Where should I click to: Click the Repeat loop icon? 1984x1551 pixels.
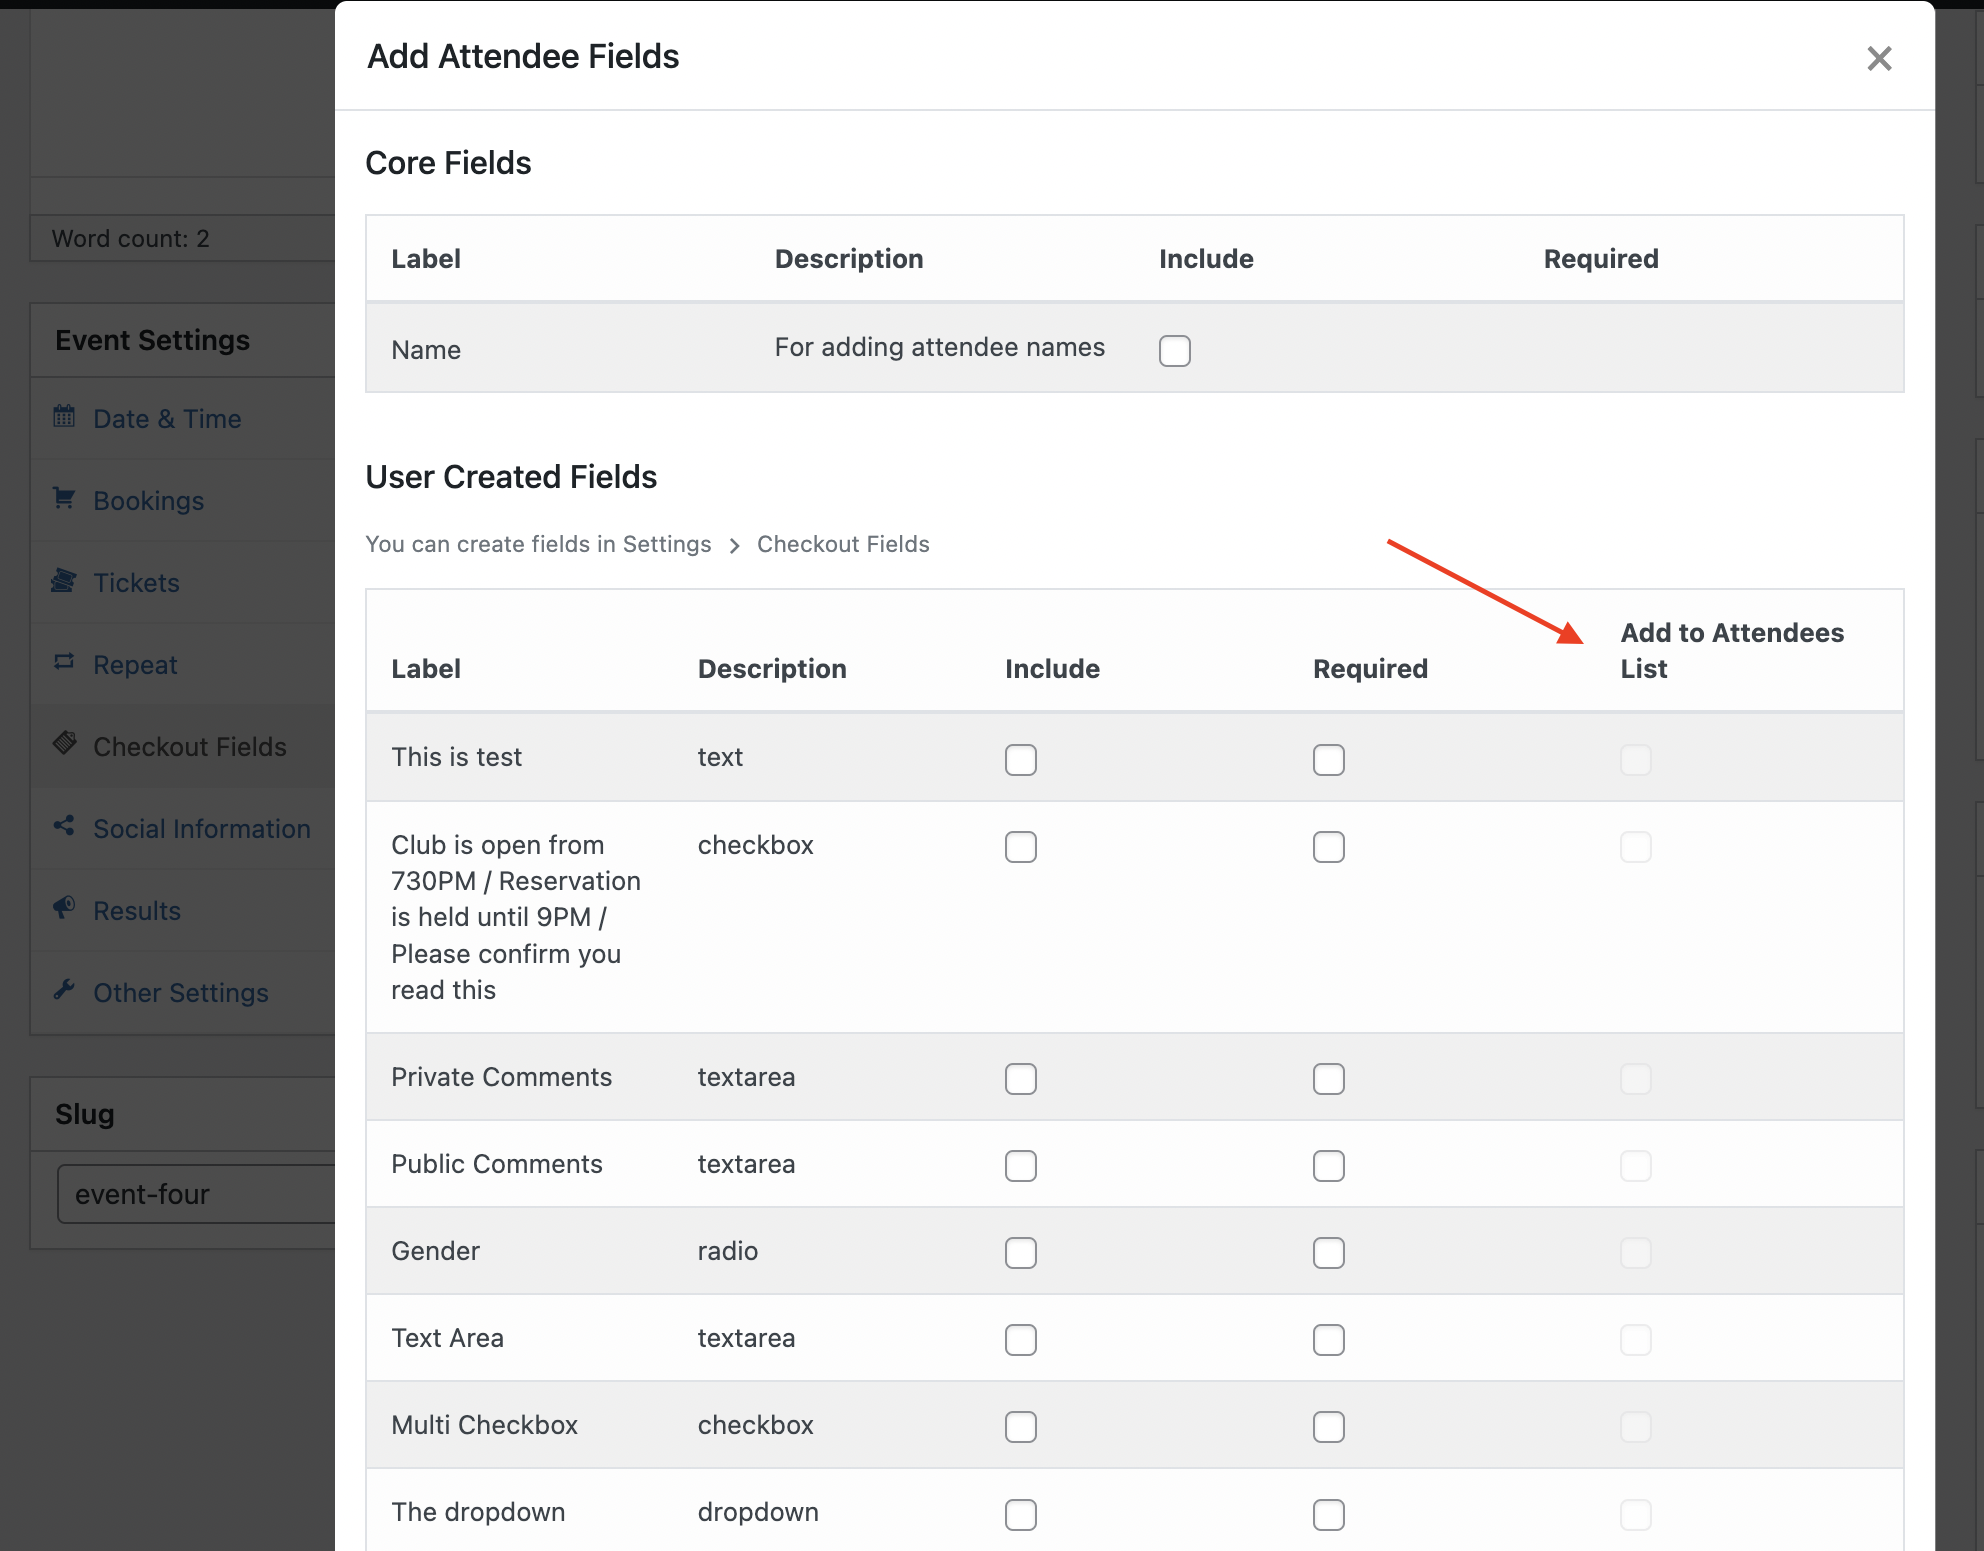pyautogui.click(x=63, y=663)
